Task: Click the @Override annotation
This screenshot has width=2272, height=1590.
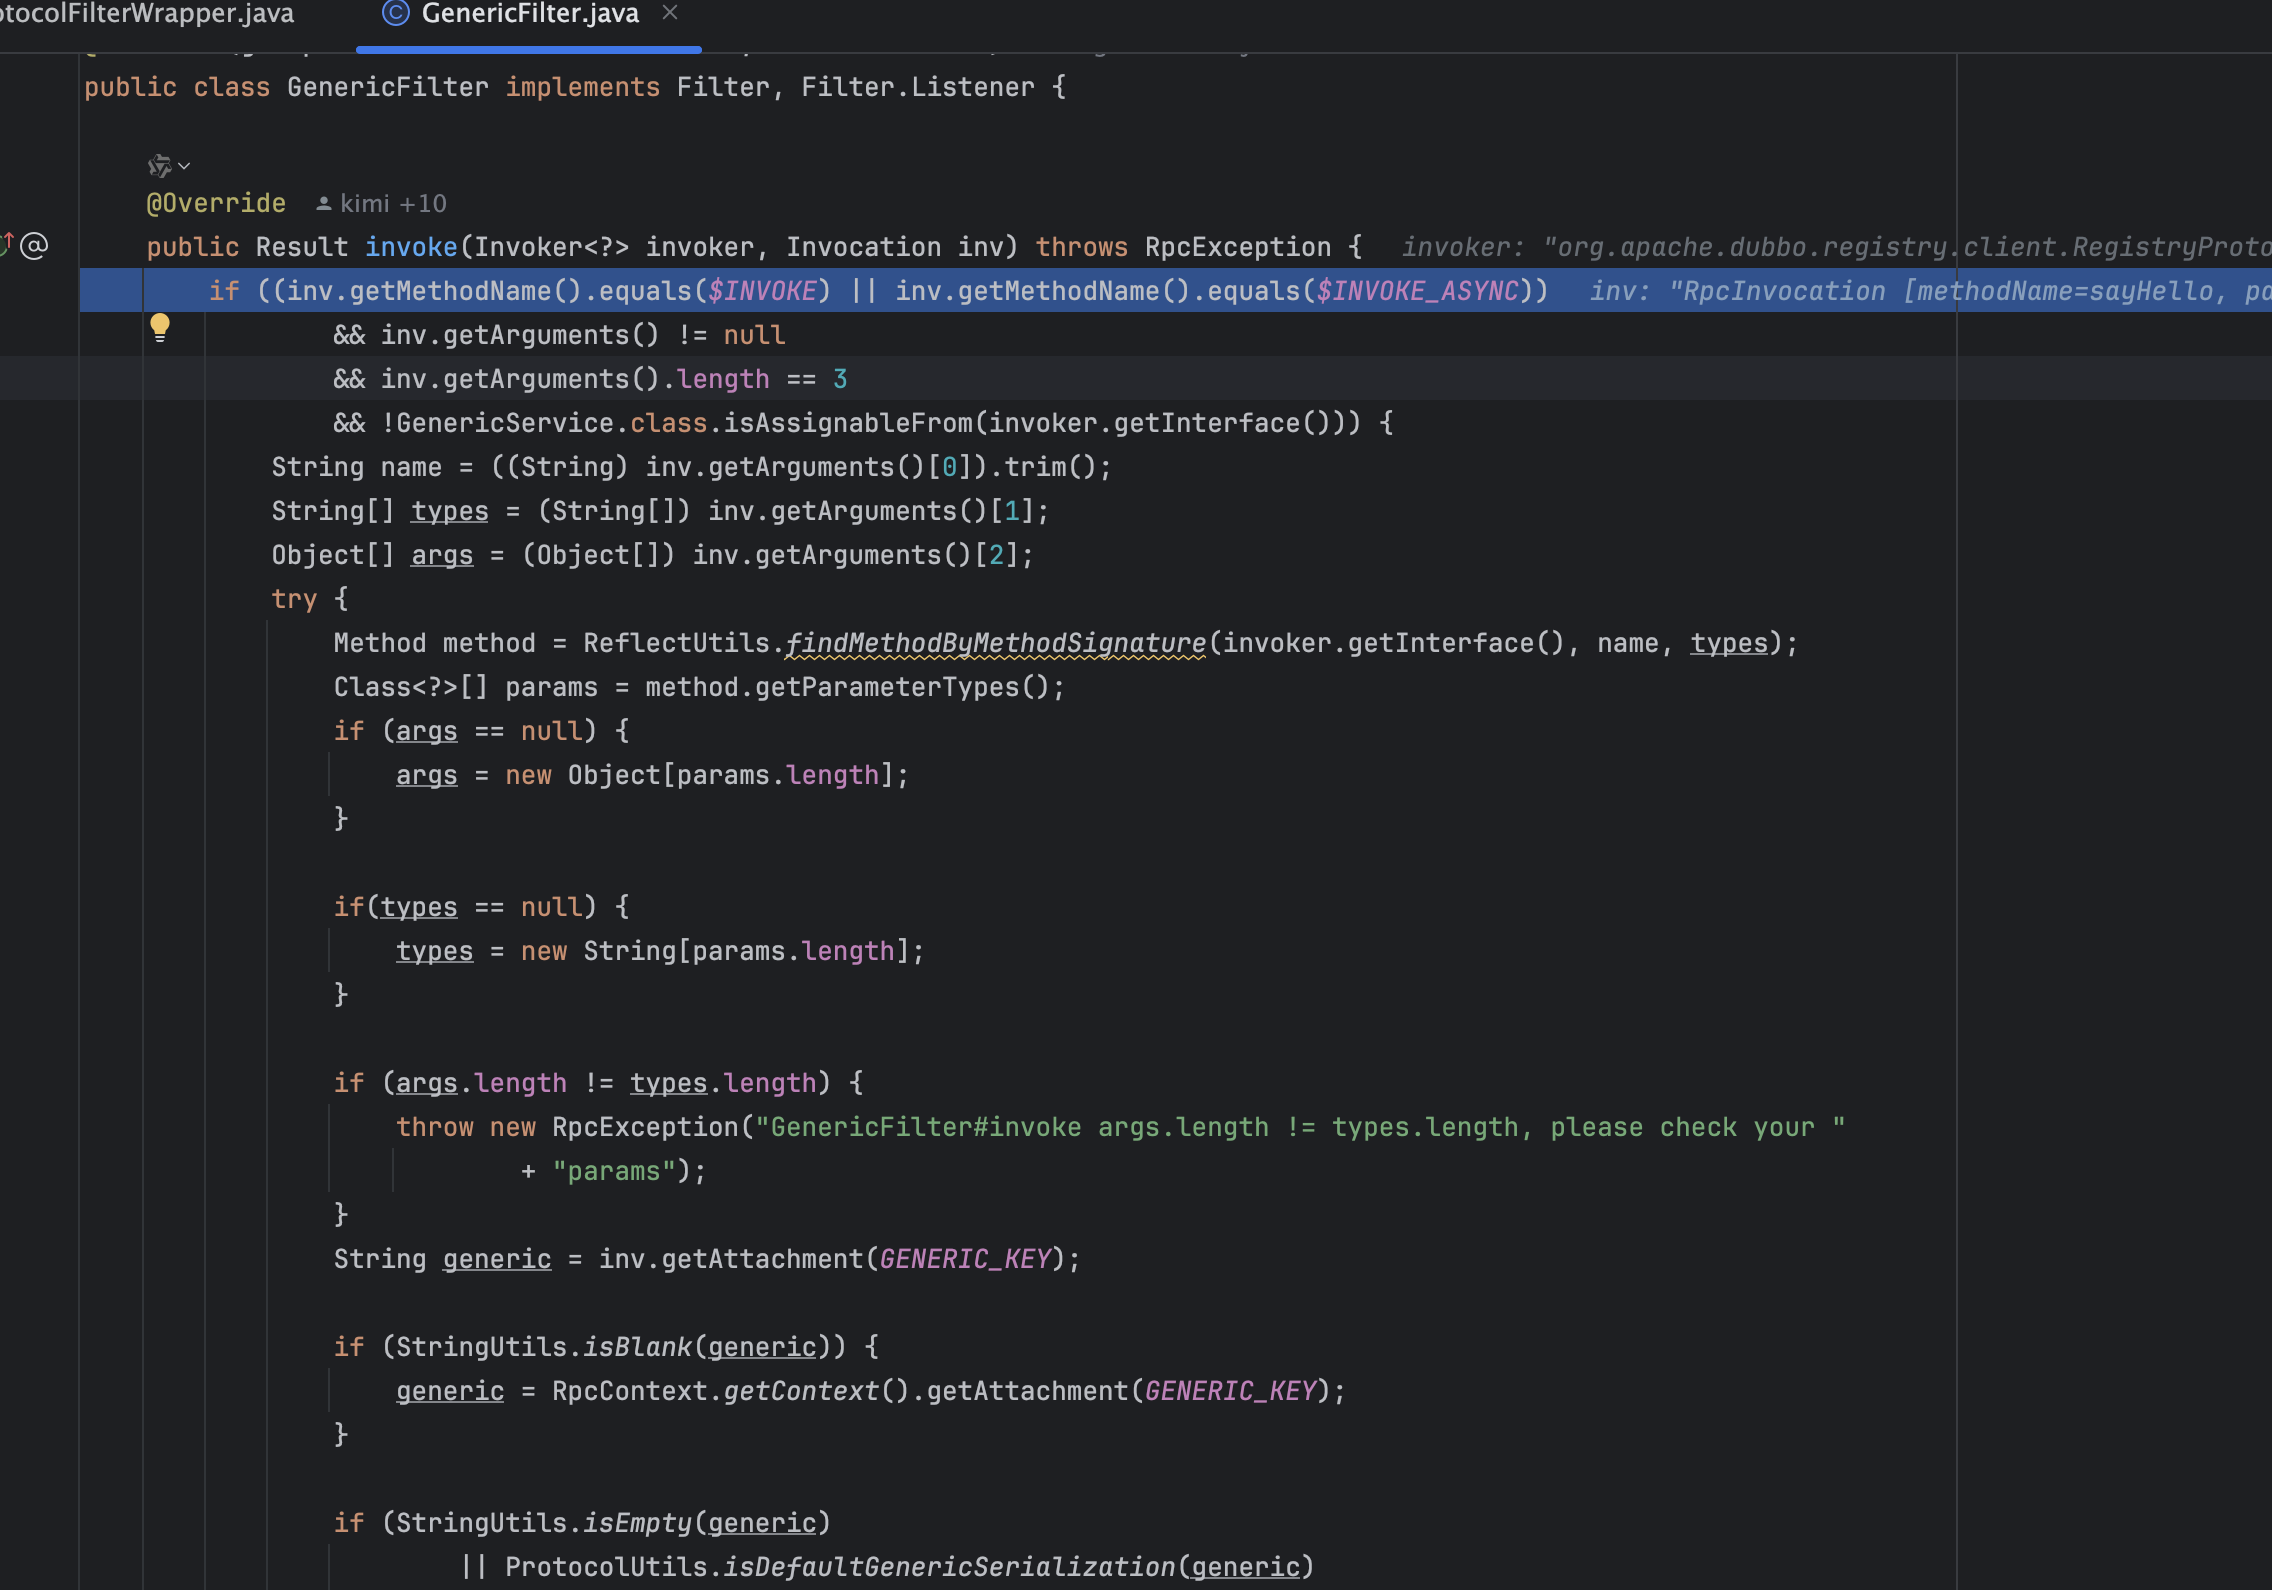Action: click(216, 203)
